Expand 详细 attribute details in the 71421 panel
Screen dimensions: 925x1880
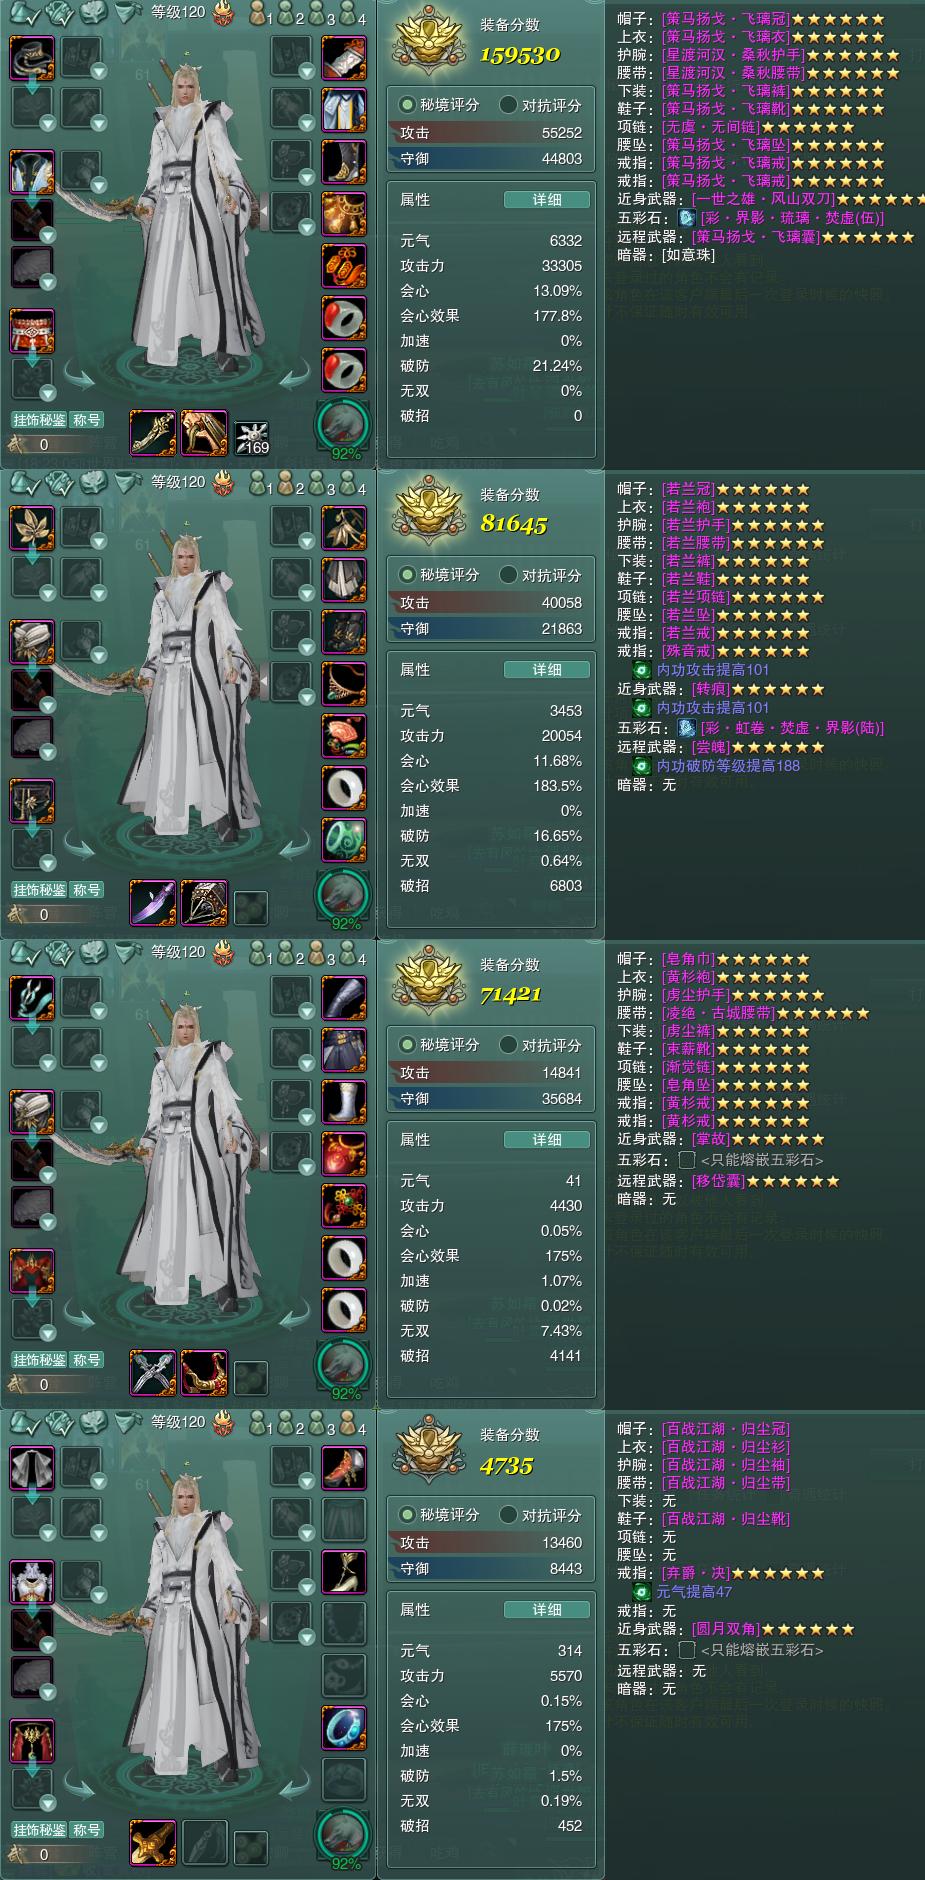pyautogui.click(x=546, y=1140)
